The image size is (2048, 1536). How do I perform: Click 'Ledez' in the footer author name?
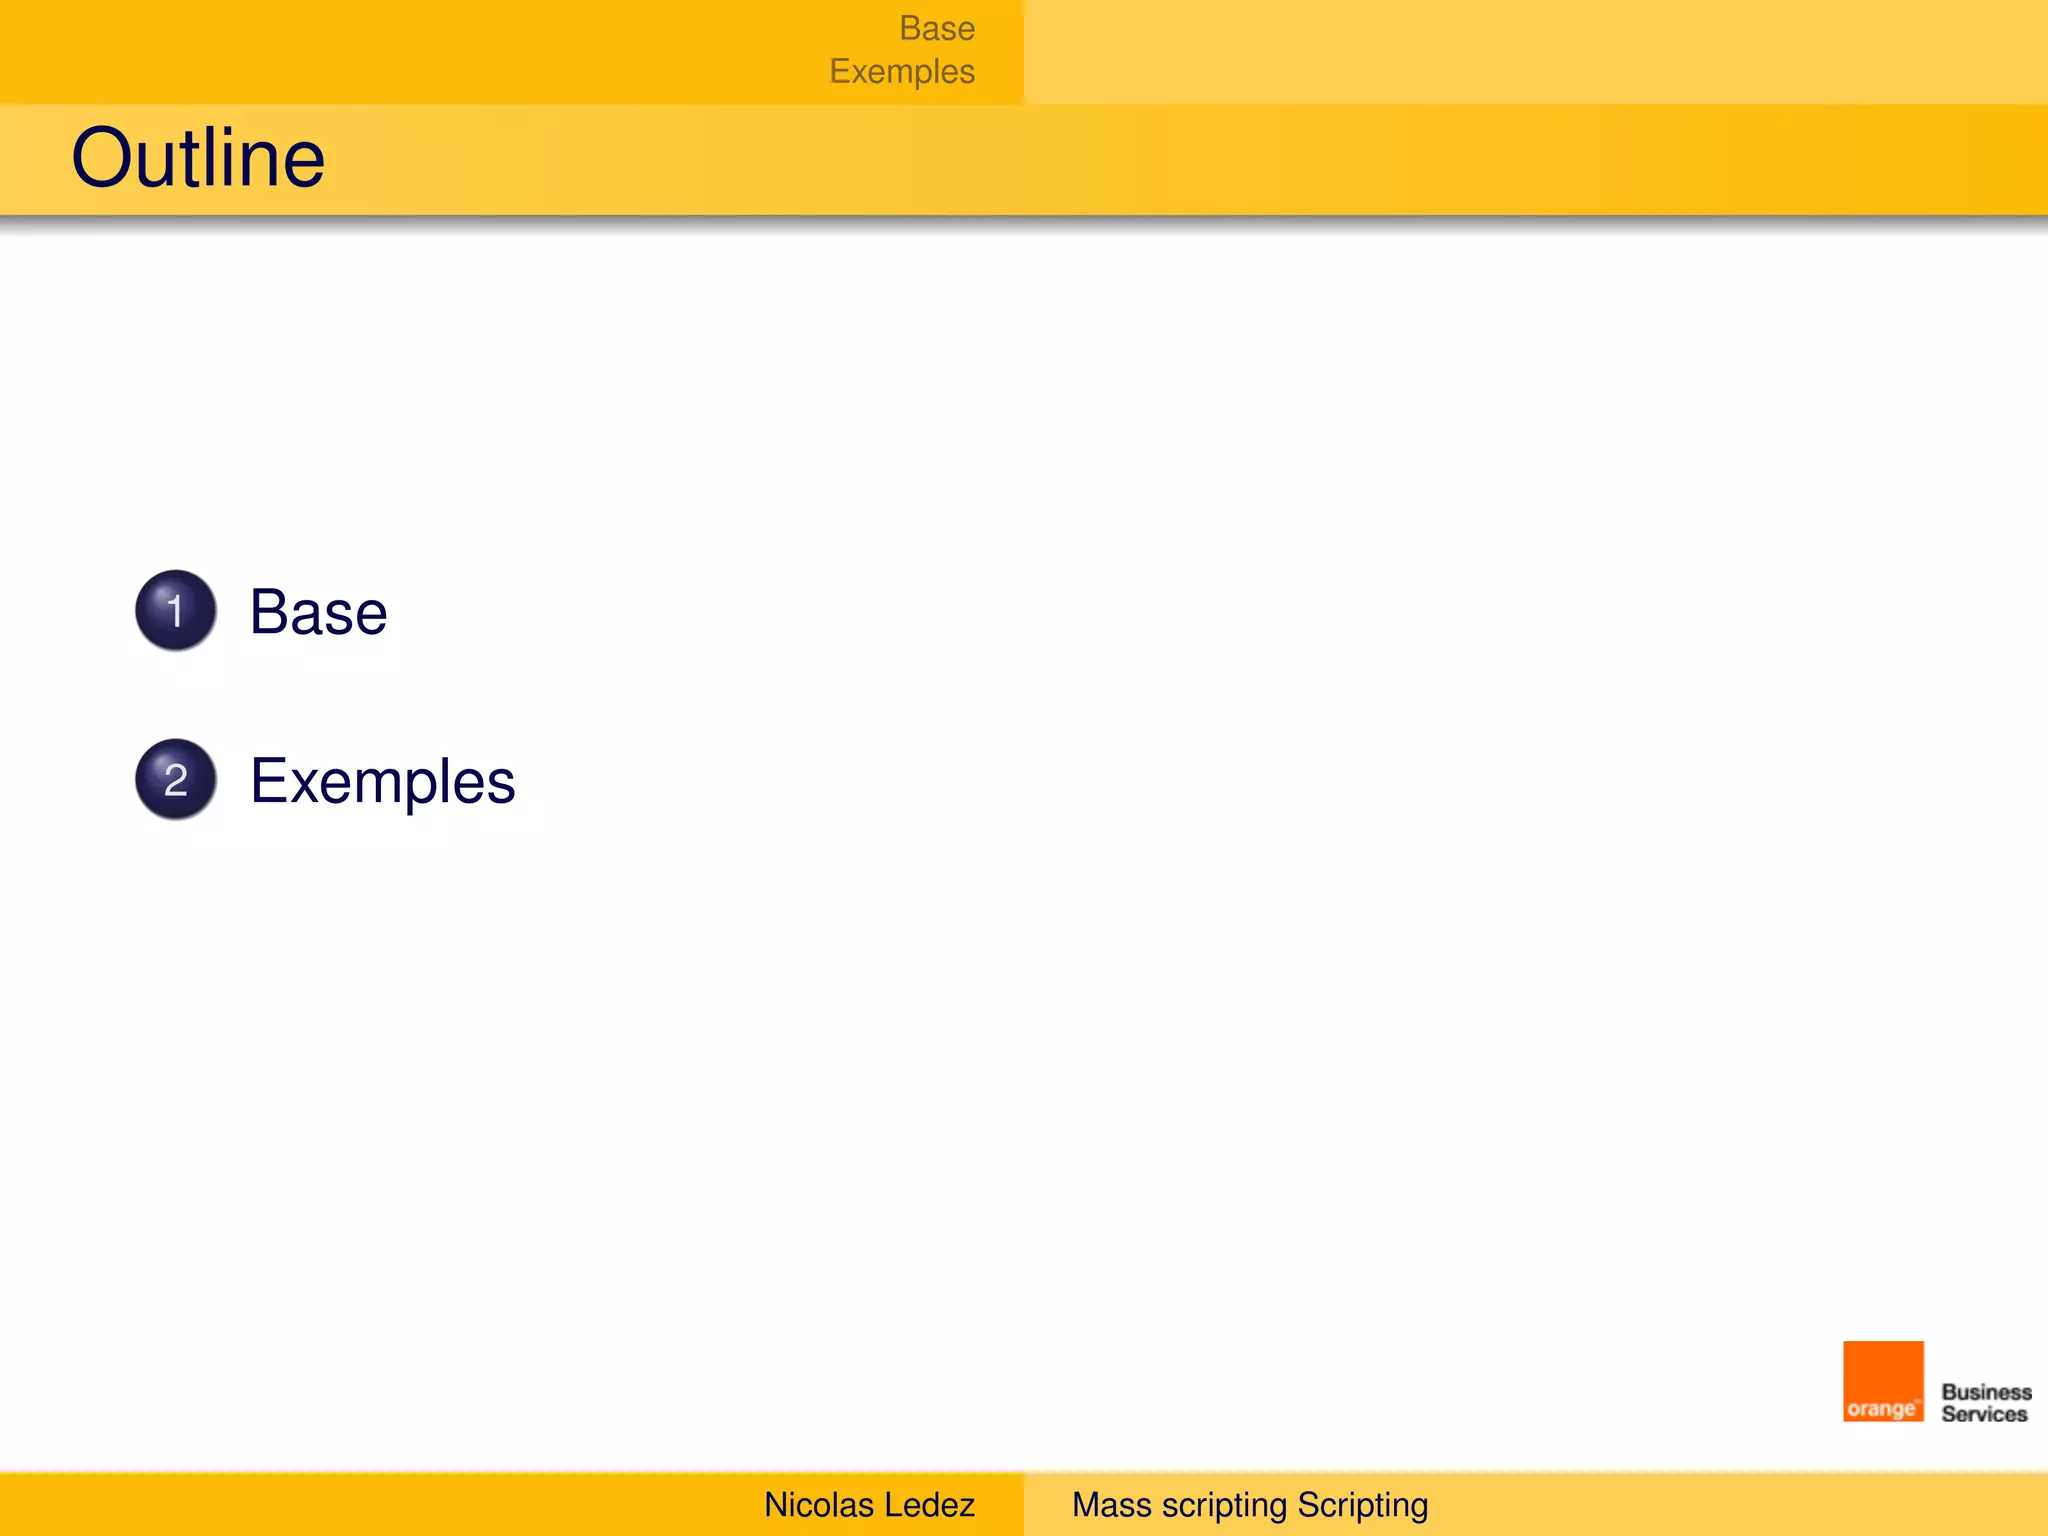click(929, 1505)
